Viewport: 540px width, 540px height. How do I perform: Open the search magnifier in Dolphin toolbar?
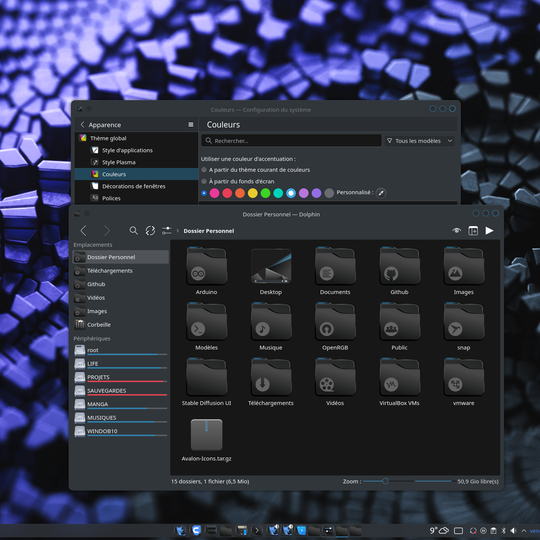click(x=134, y=230)
